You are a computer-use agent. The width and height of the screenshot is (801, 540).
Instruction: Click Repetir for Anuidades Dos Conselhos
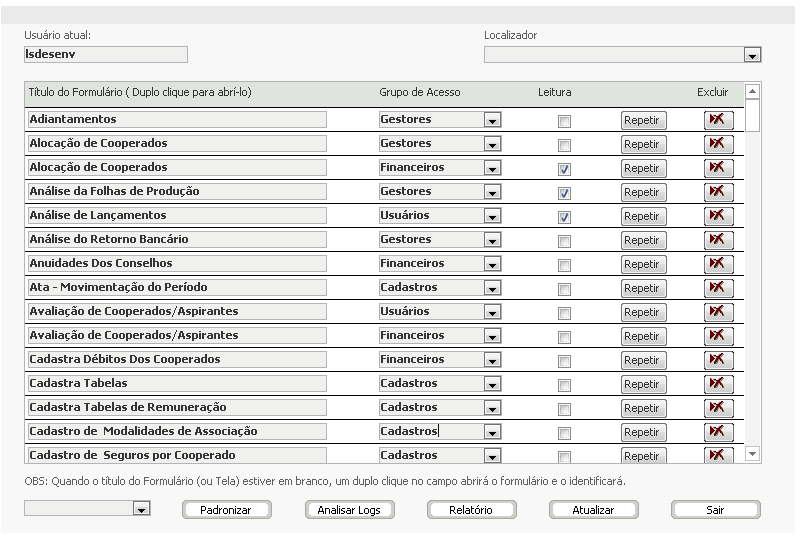(643, 264)
